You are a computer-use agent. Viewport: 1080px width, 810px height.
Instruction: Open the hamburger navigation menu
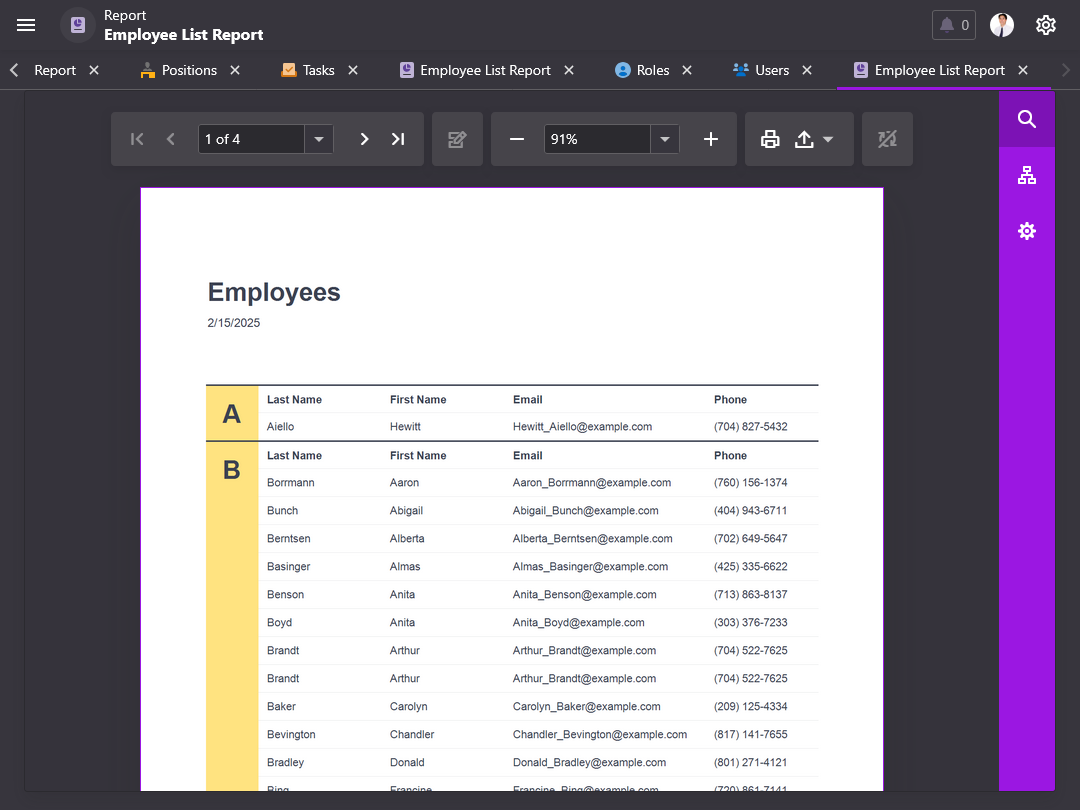click(26, 25)
